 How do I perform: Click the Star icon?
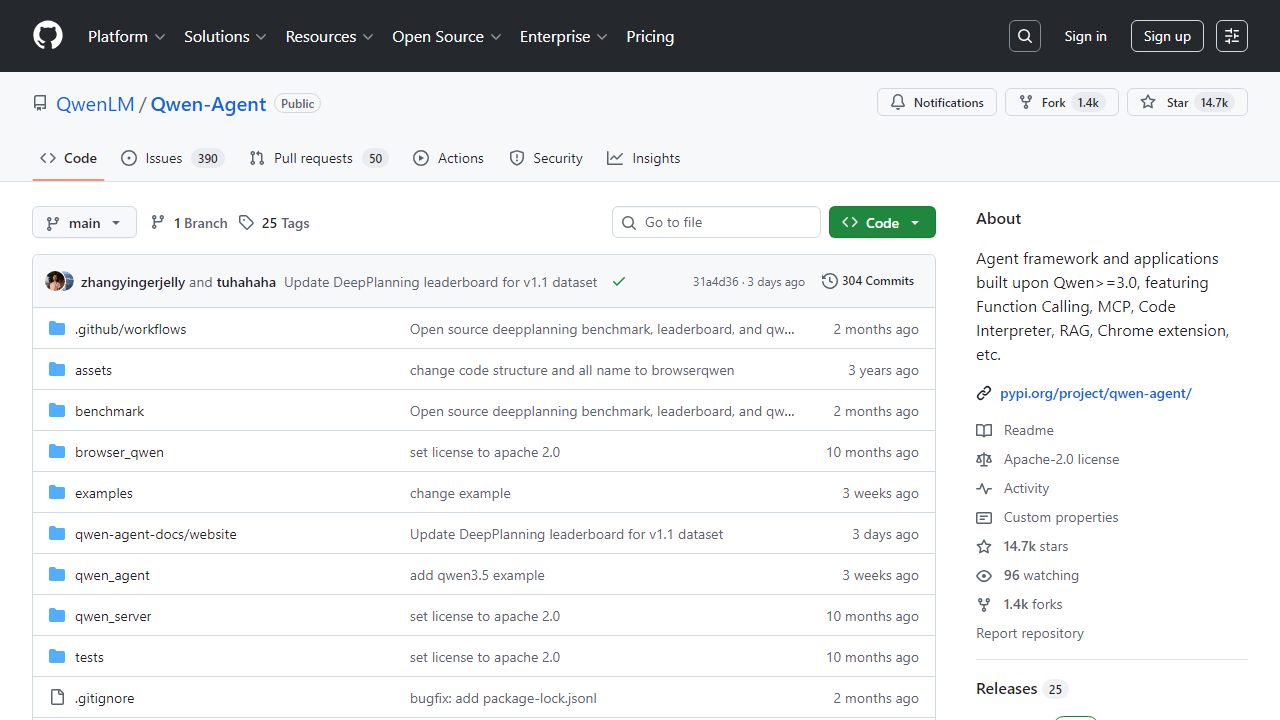point(1148,102)
